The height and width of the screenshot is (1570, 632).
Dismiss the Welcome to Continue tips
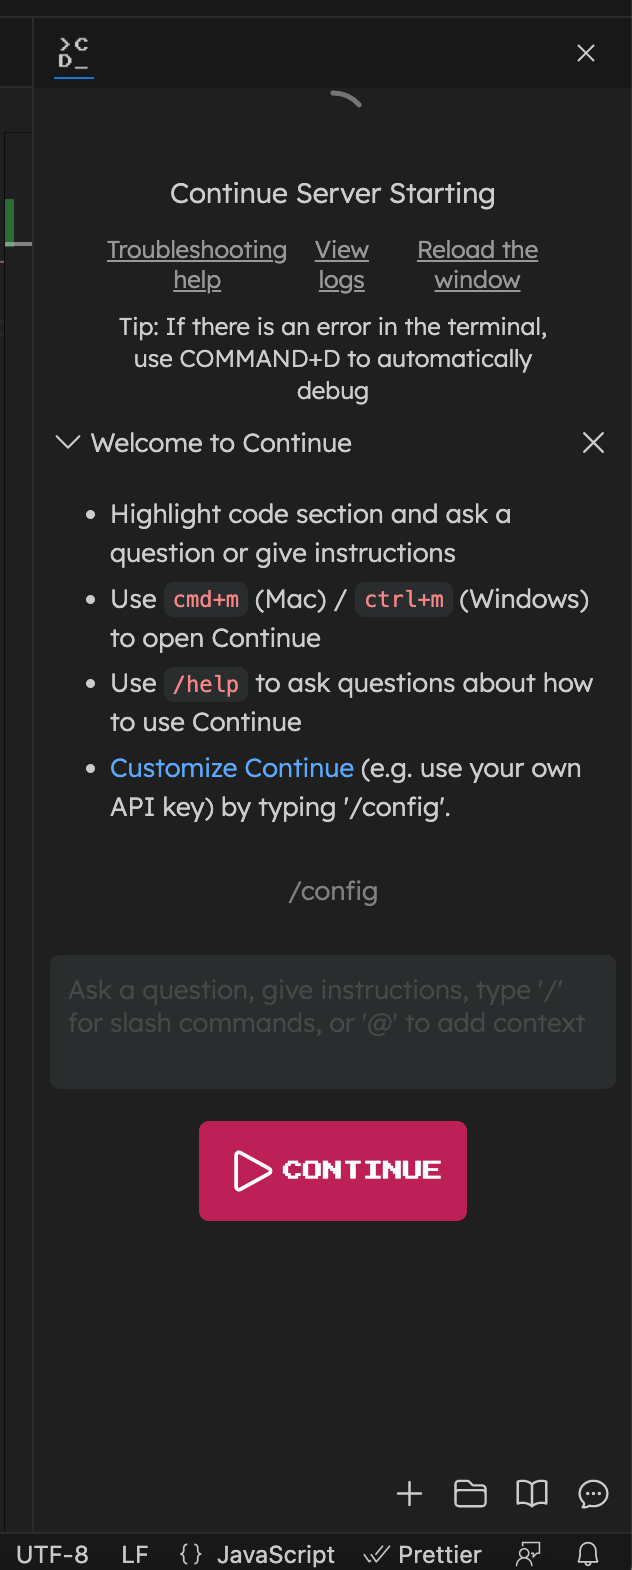593,442
